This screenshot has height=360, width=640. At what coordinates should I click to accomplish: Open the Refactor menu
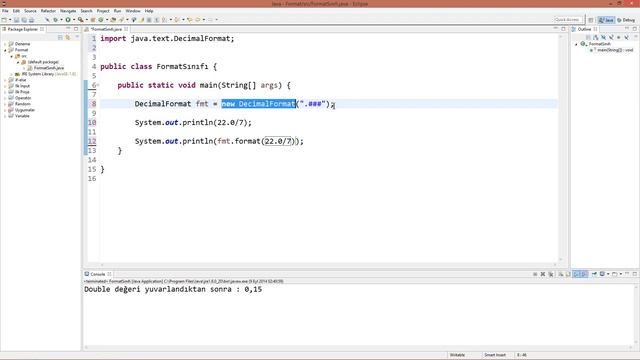pos(48,11)
